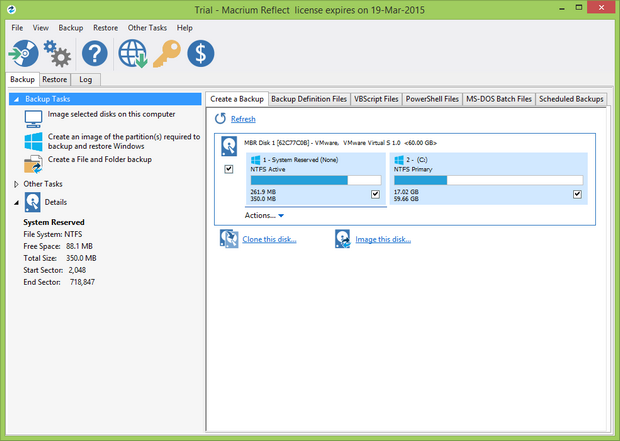
Task: Select the Create a Backup tab
Action: (237, 99)
